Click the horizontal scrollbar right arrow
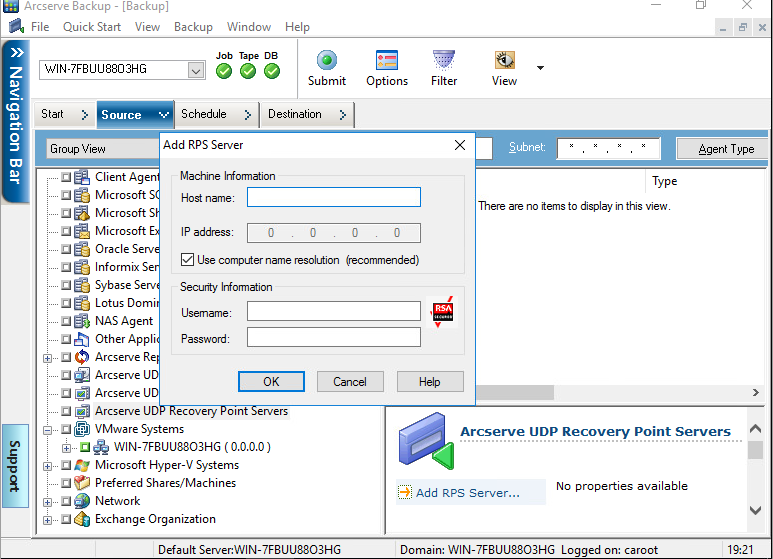The width and height of the screenshot is (773, 559). point(755,392)
